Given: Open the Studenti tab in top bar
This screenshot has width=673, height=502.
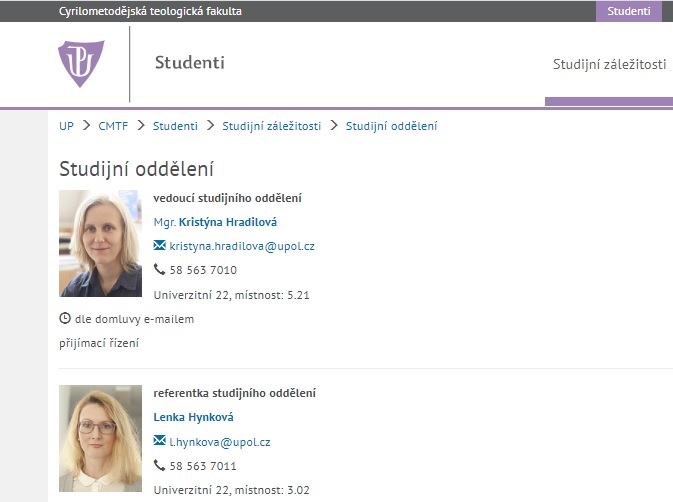Looking at the screenshot, I should (x=628, y=11).
